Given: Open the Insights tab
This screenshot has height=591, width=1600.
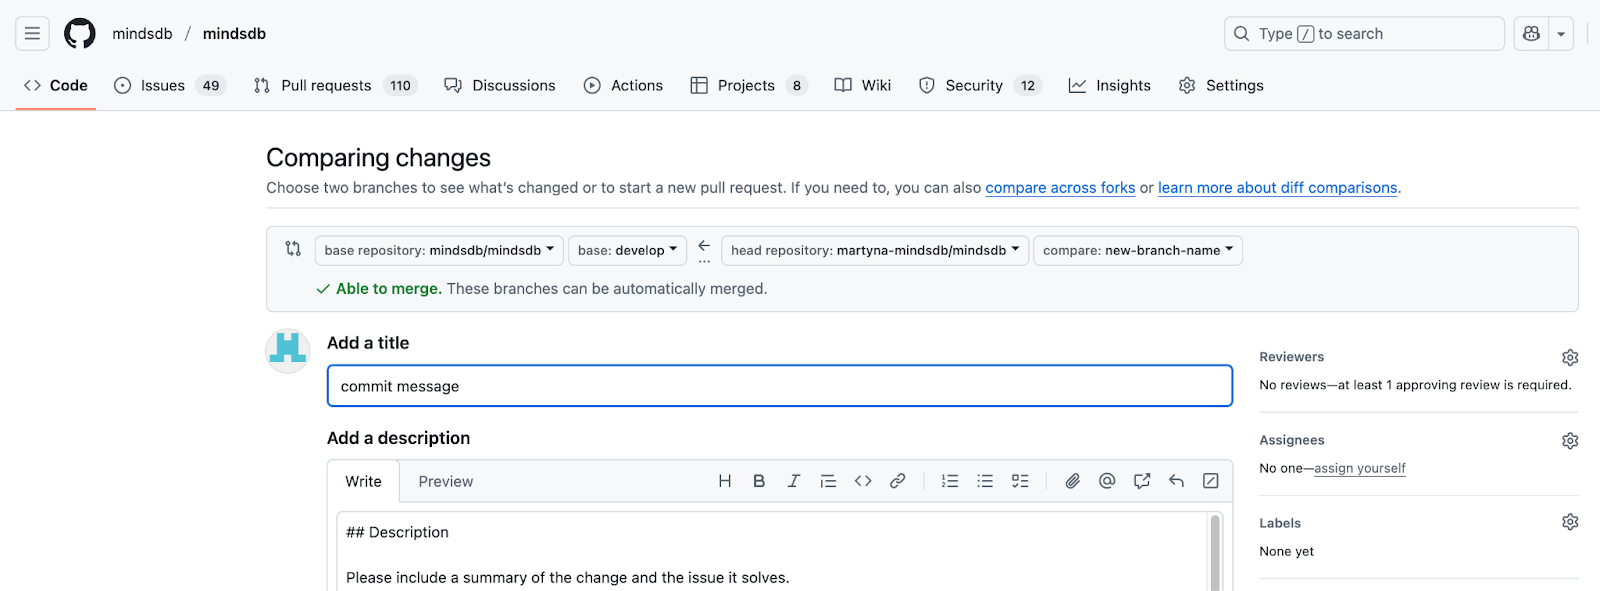Looking at the screenshot, I should (x=1110, y=85).
